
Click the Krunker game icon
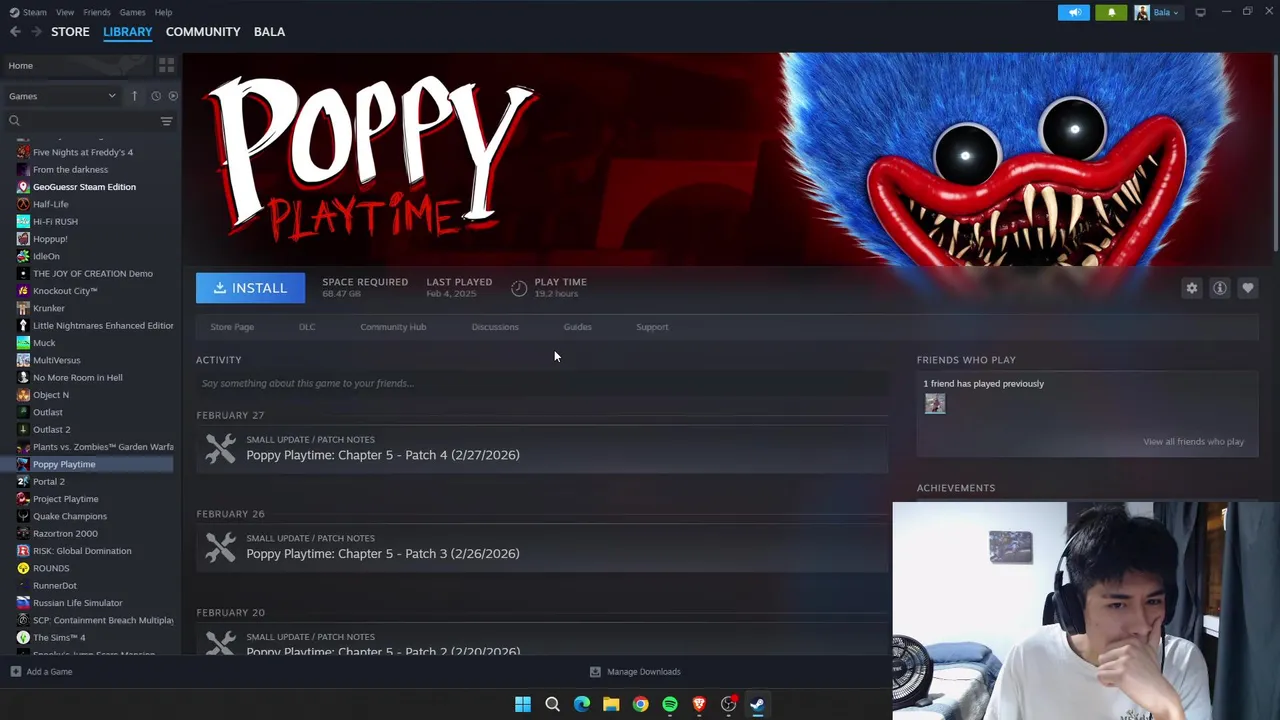point(23,308)
